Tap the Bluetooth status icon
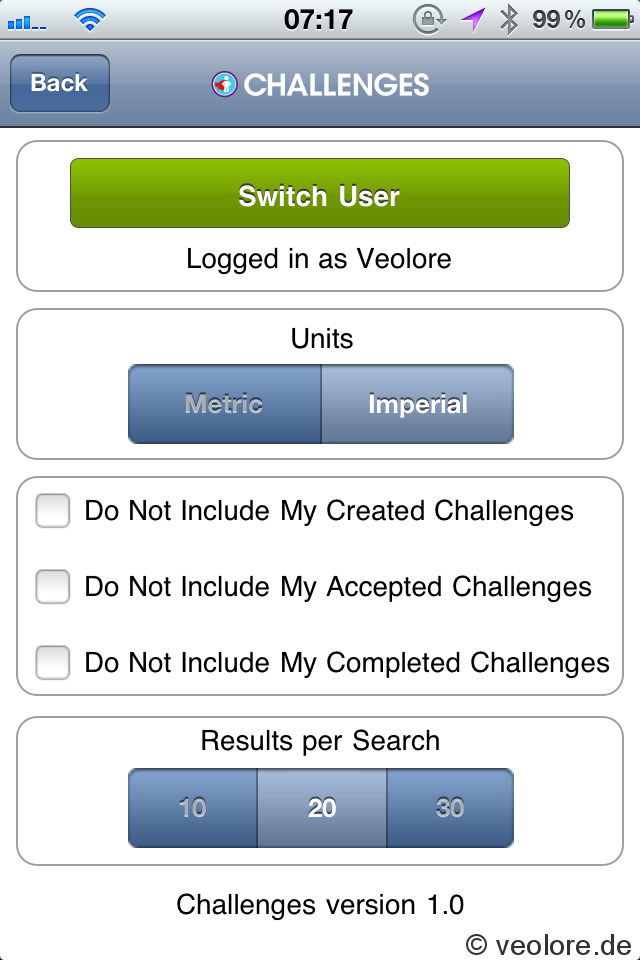The height and width of the screenshot is (960, 640). pyautogui.click(x=509, y=20)
